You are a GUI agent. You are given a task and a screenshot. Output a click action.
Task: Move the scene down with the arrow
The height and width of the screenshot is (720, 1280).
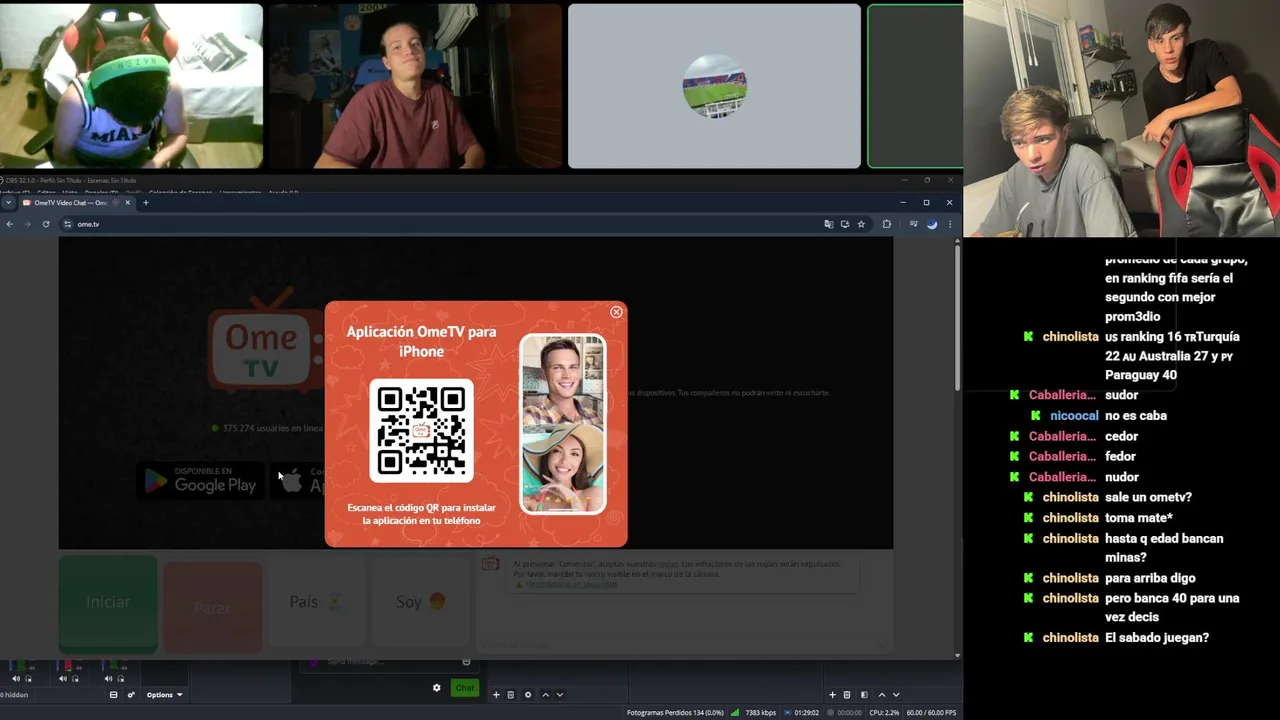click(560, 695)
